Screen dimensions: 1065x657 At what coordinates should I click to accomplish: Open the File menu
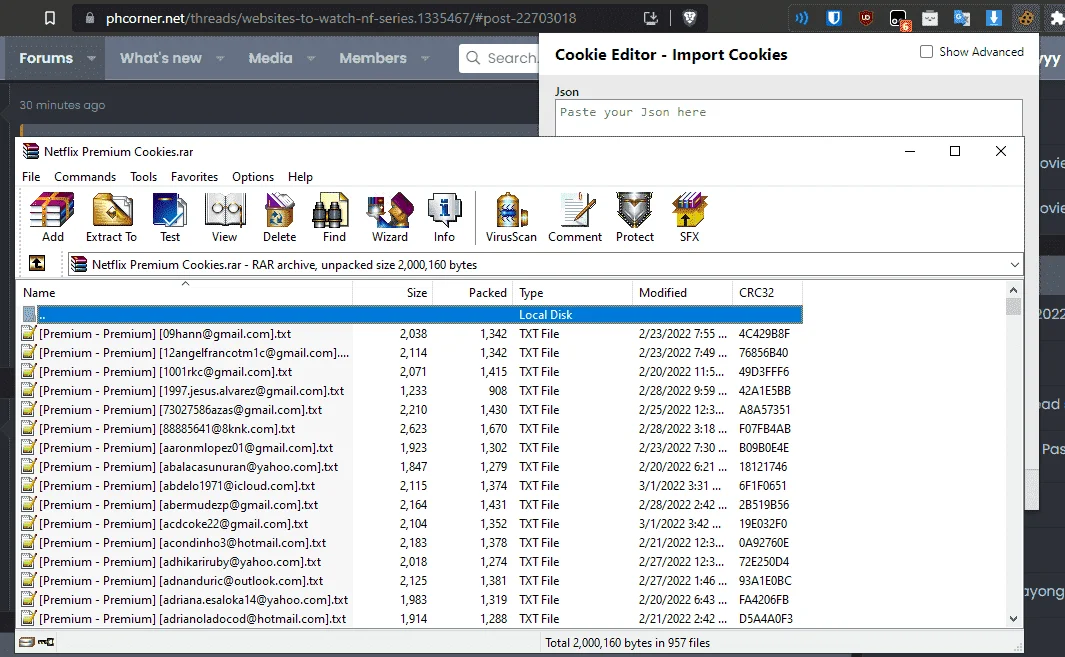(x=31, y=177)
